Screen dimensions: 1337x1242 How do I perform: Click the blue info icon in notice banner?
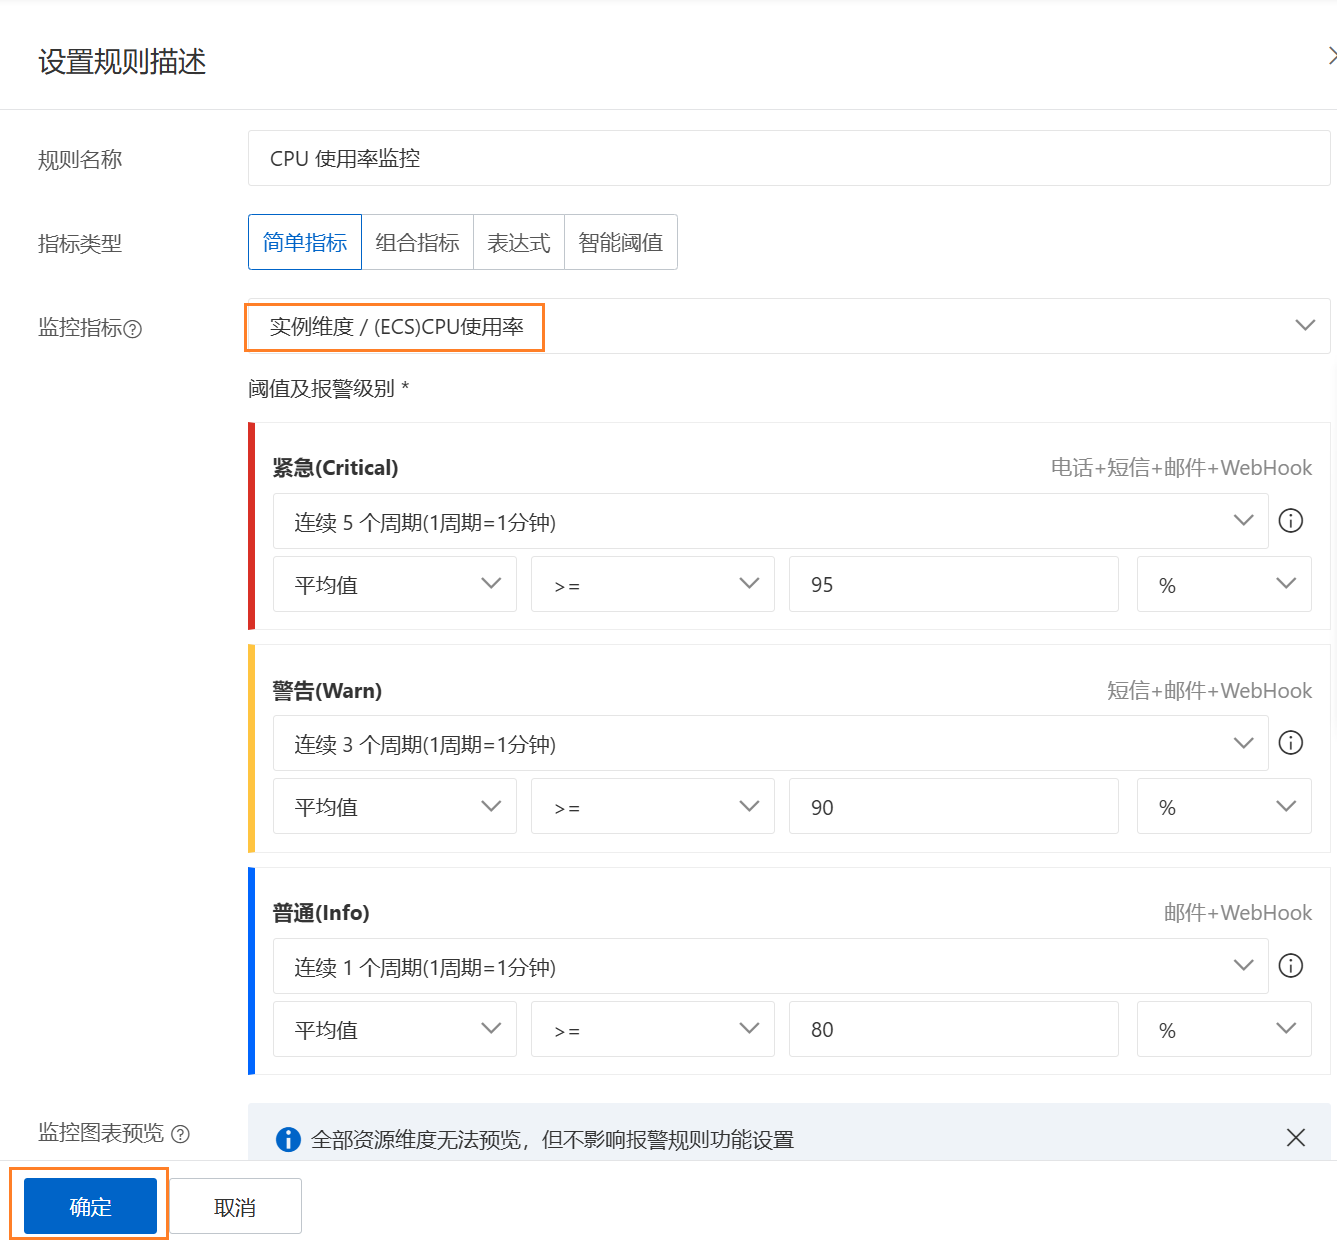287,1139
